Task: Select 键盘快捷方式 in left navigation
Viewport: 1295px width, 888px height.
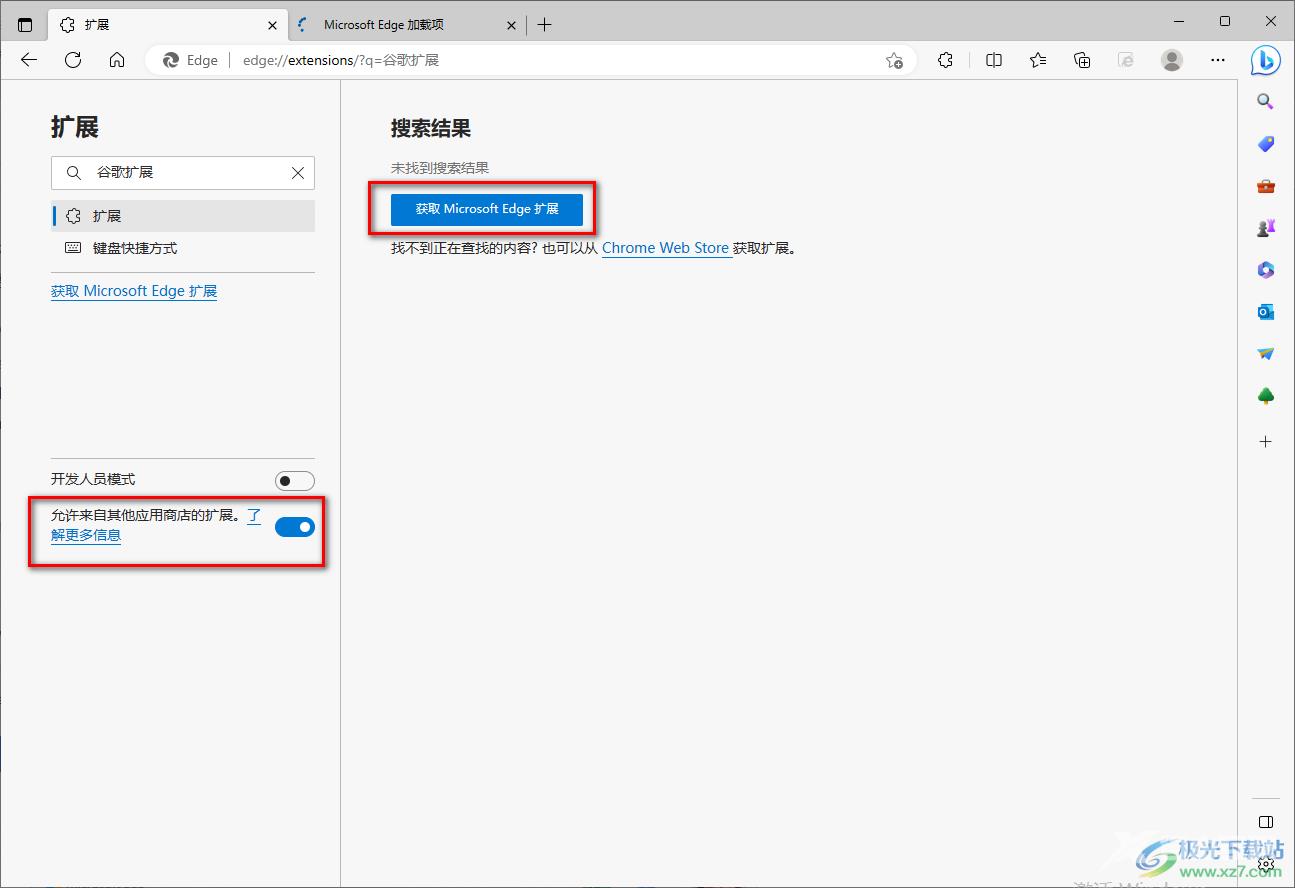Action: tap(183, 248)
